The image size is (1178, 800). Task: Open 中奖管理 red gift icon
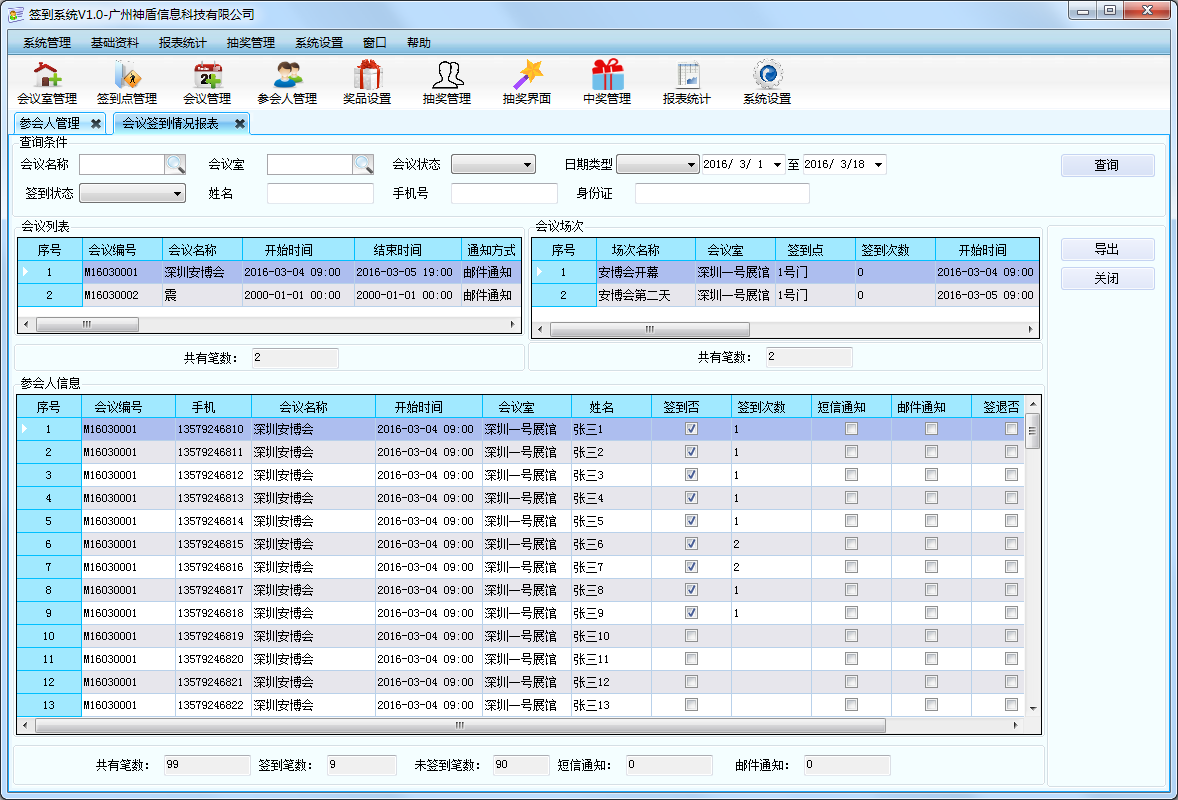pos(607,83)
